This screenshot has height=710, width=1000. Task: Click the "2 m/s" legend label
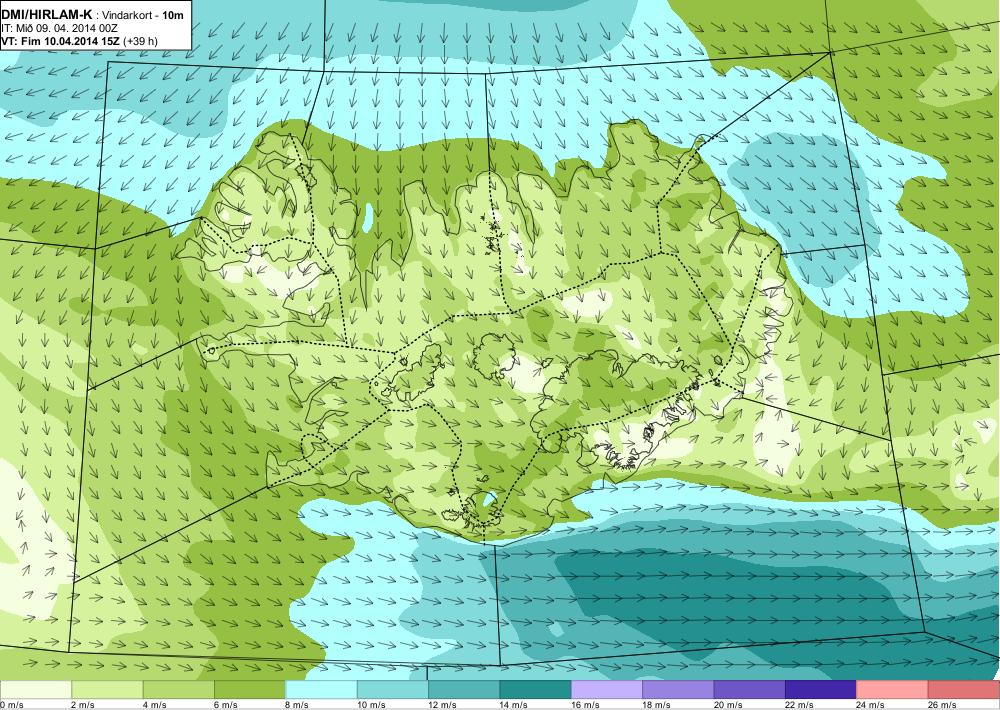tap(83, 705)
